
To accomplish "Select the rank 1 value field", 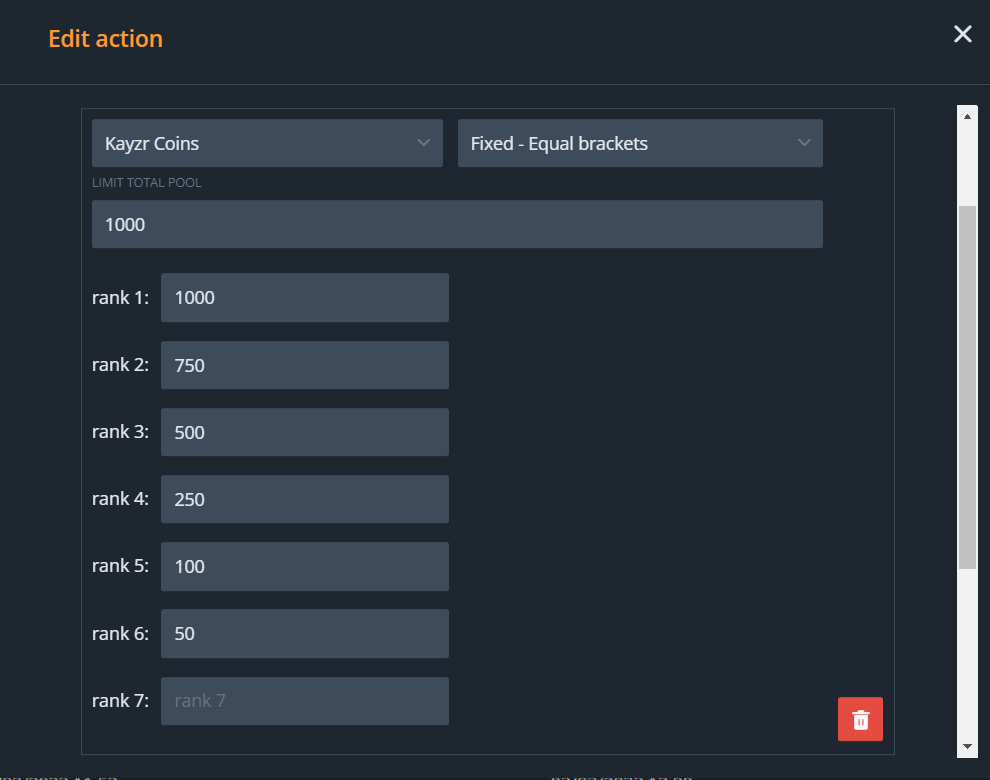I will [x=304, y=298].
